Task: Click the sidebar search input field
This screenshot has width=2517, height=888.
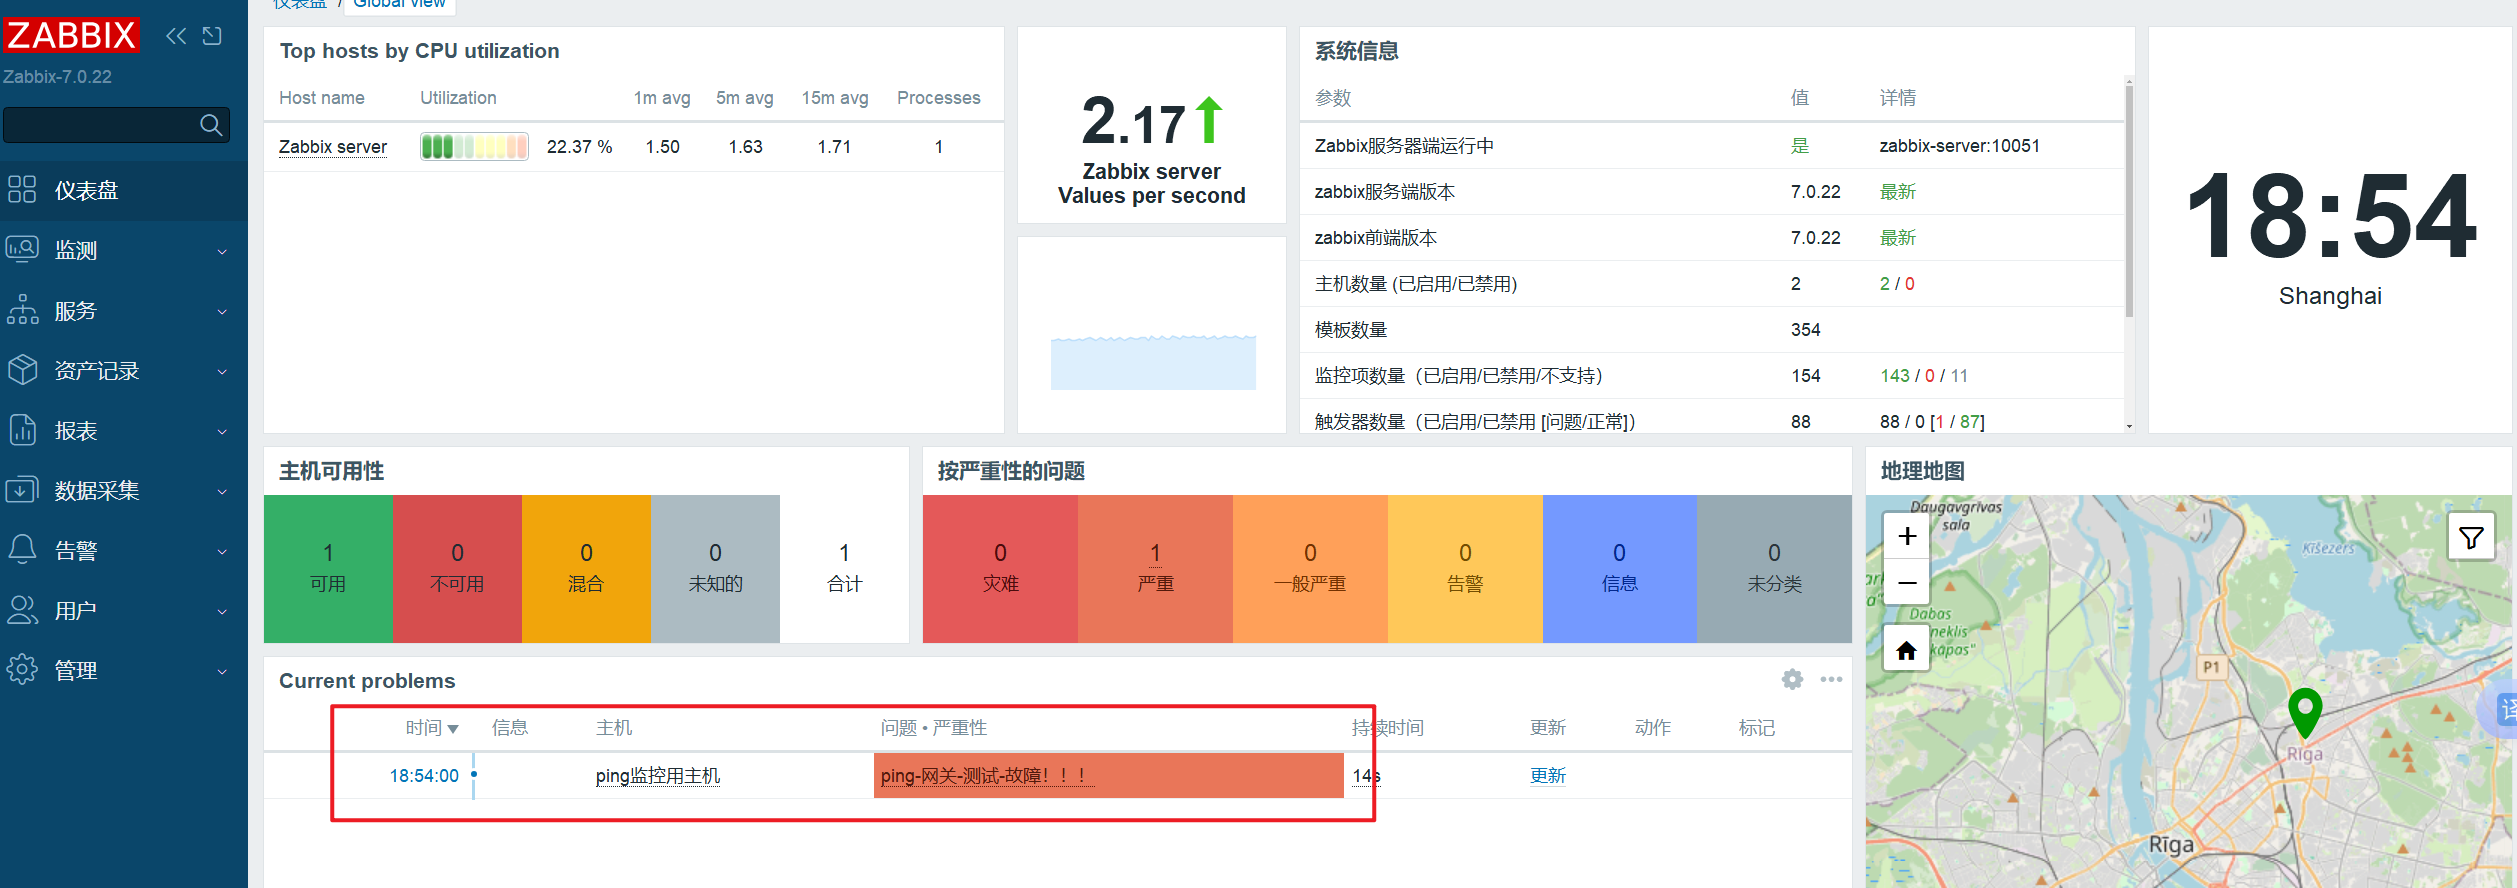Action: click(x=100, y=125)
